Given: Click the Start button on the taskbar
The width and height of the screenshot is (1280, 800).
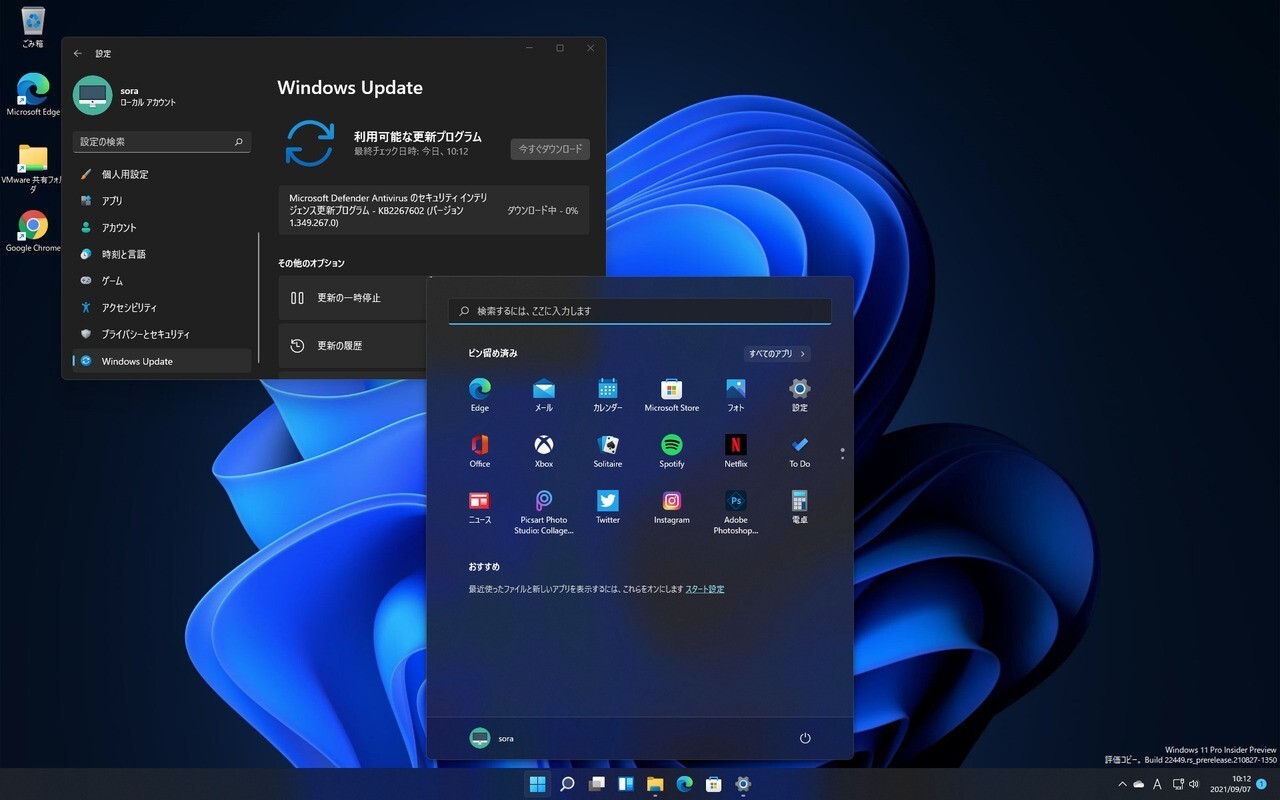Looking at the screenshot, I should pyautogui.click(x=538, y=784).
